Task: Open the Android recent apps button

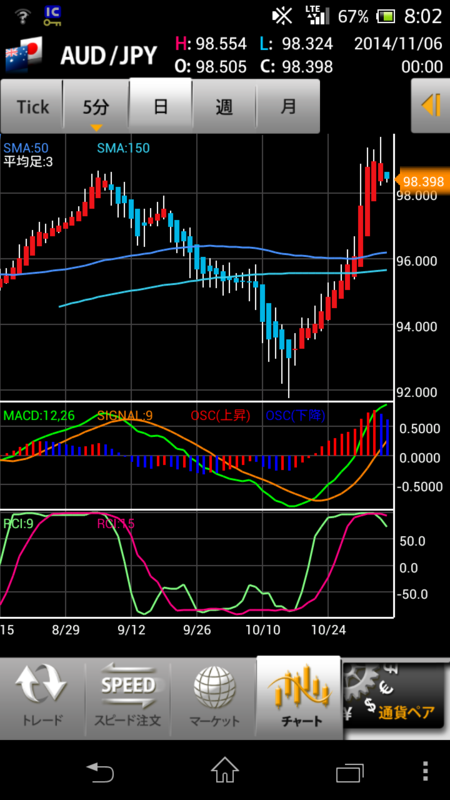Action: tap(349, 771)
